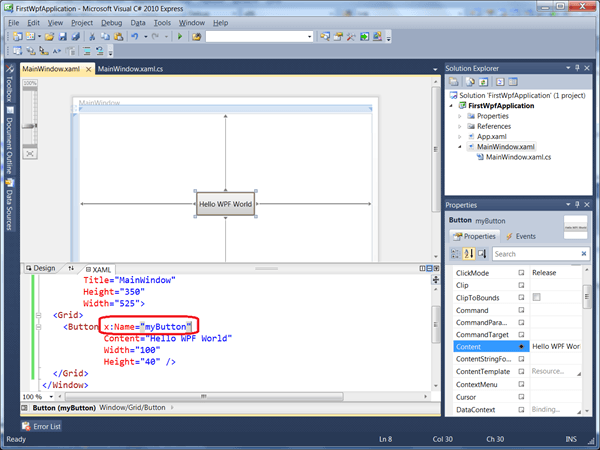Click the Find in Files icon
The image size is (600, 450).
click(197, 36)
